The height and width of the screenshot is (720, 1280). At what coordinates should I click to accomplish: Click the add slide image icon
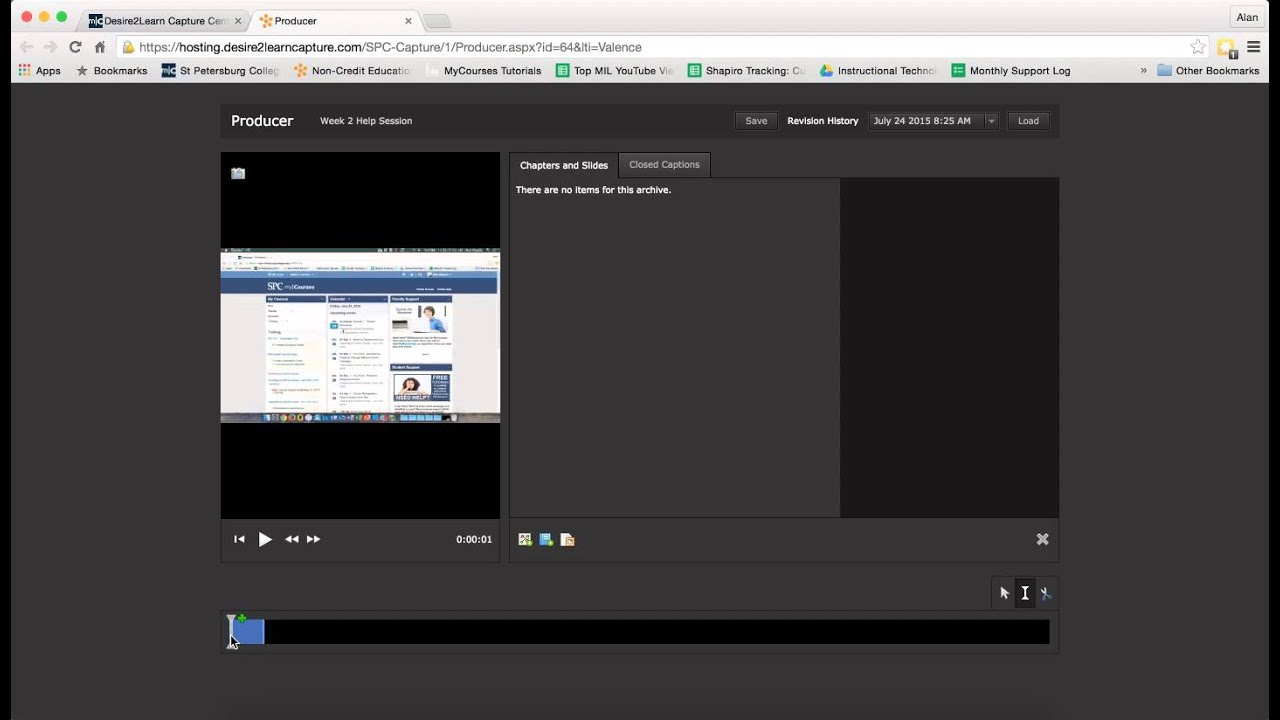click(525, 539)
